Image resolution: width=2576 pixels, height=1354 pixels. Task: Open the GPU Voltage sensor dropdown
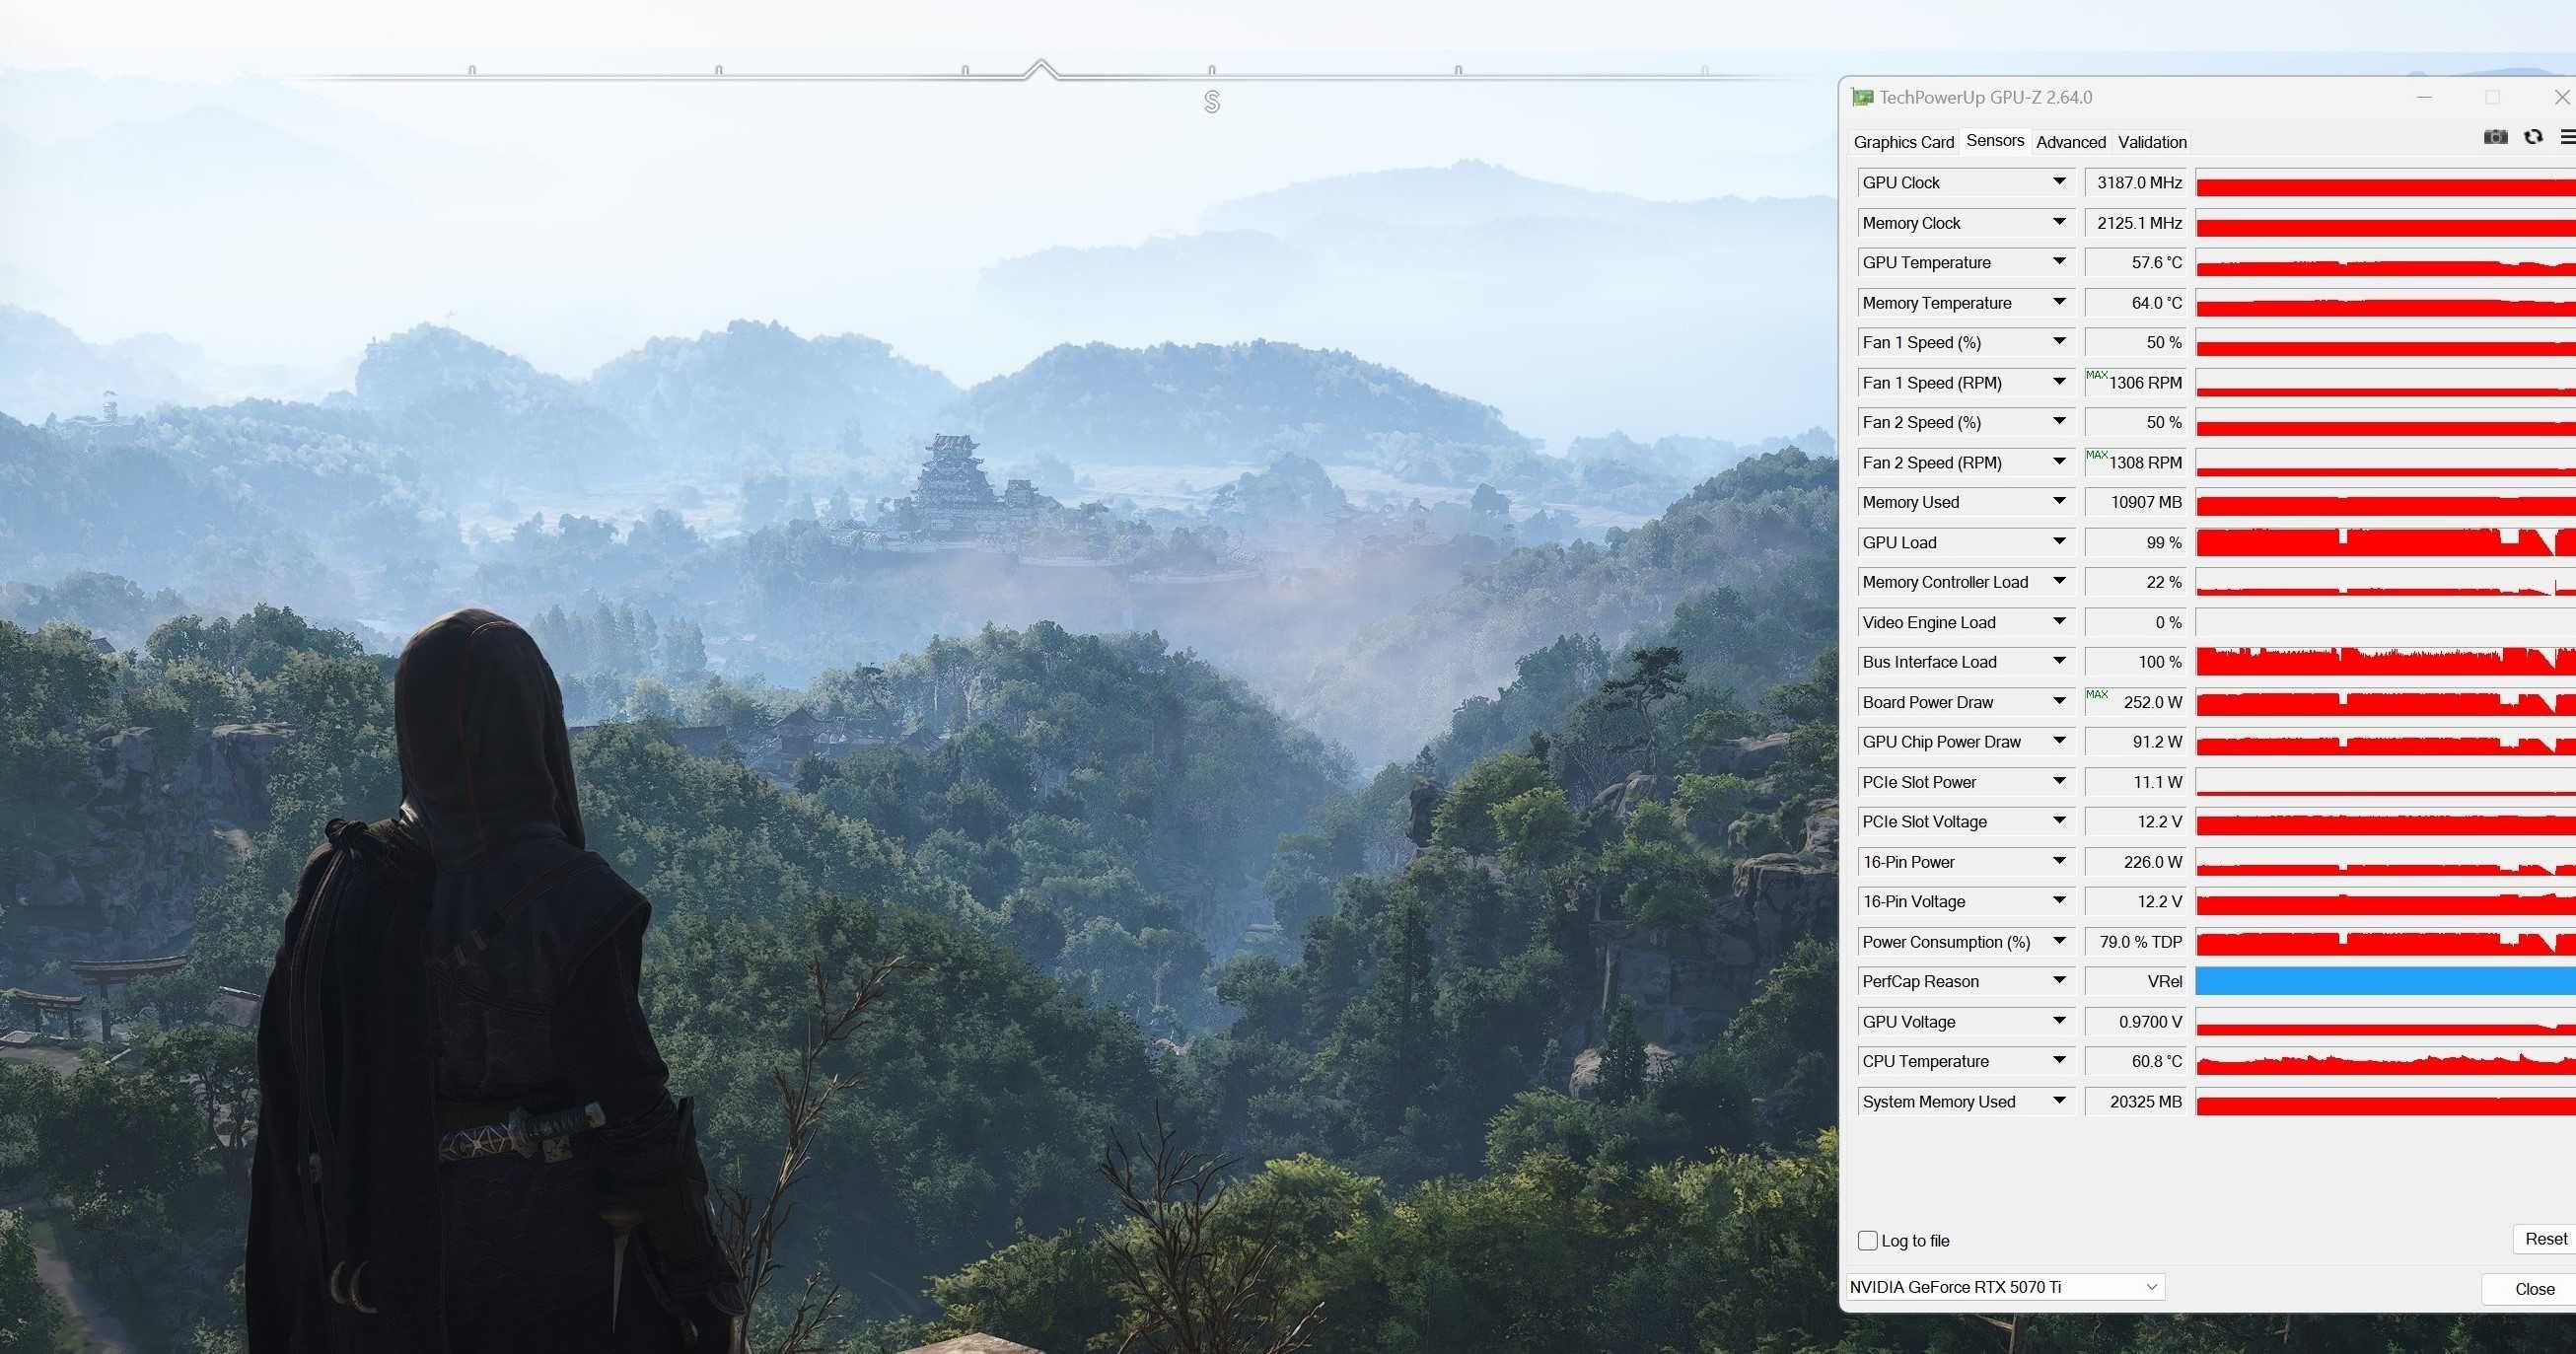(2059, 1021)
